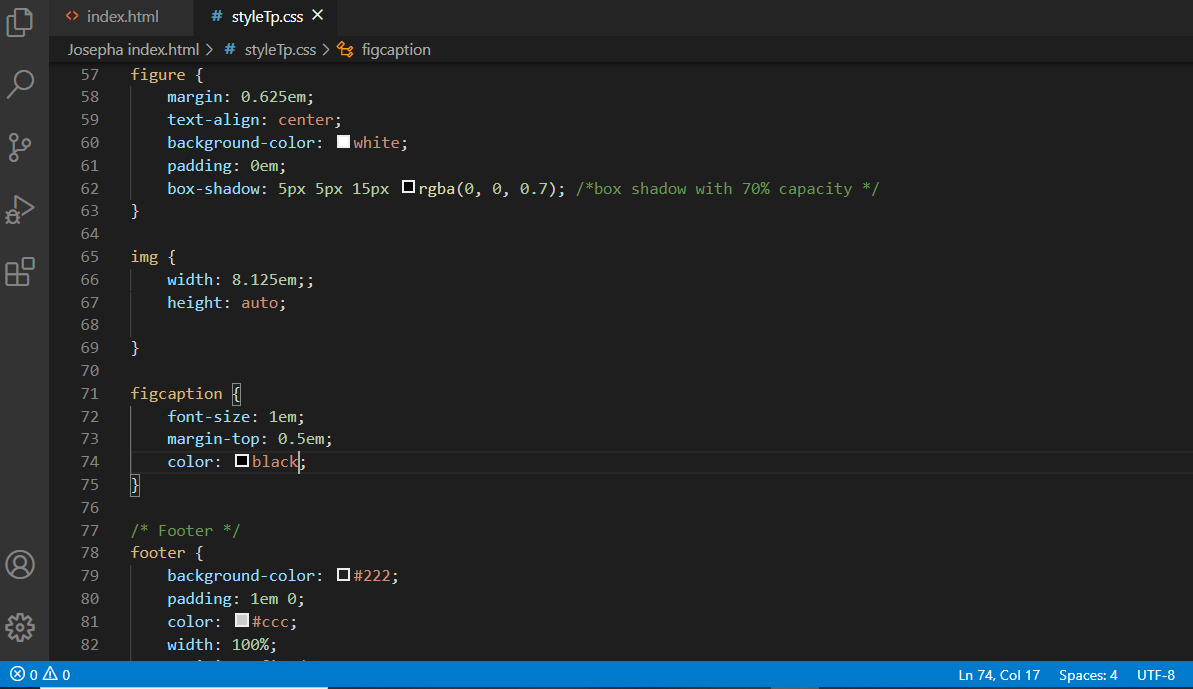Open the Explorer files view
The image size is (1193, 689).
click(x=20, y=21)
